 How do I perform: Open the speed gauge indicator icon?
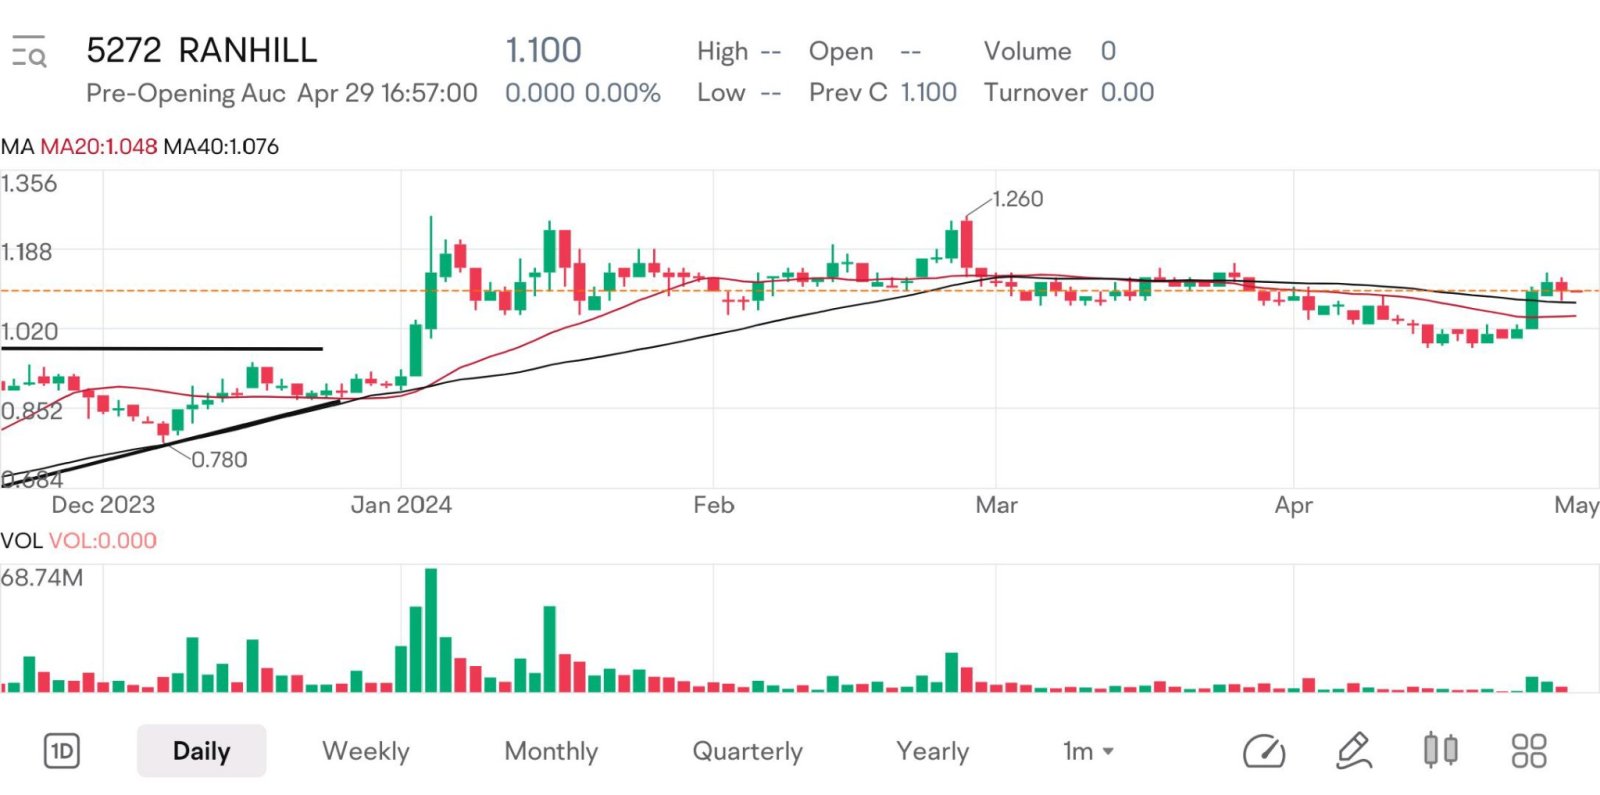[x=1264, y=751]
